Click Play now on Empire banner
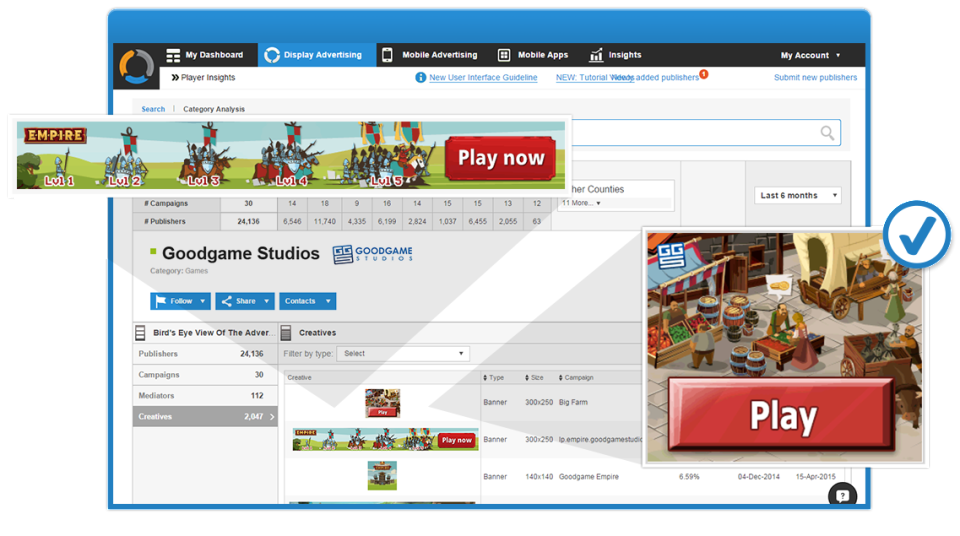The height and width of the screenshot is (536, 960). point(501,158)
